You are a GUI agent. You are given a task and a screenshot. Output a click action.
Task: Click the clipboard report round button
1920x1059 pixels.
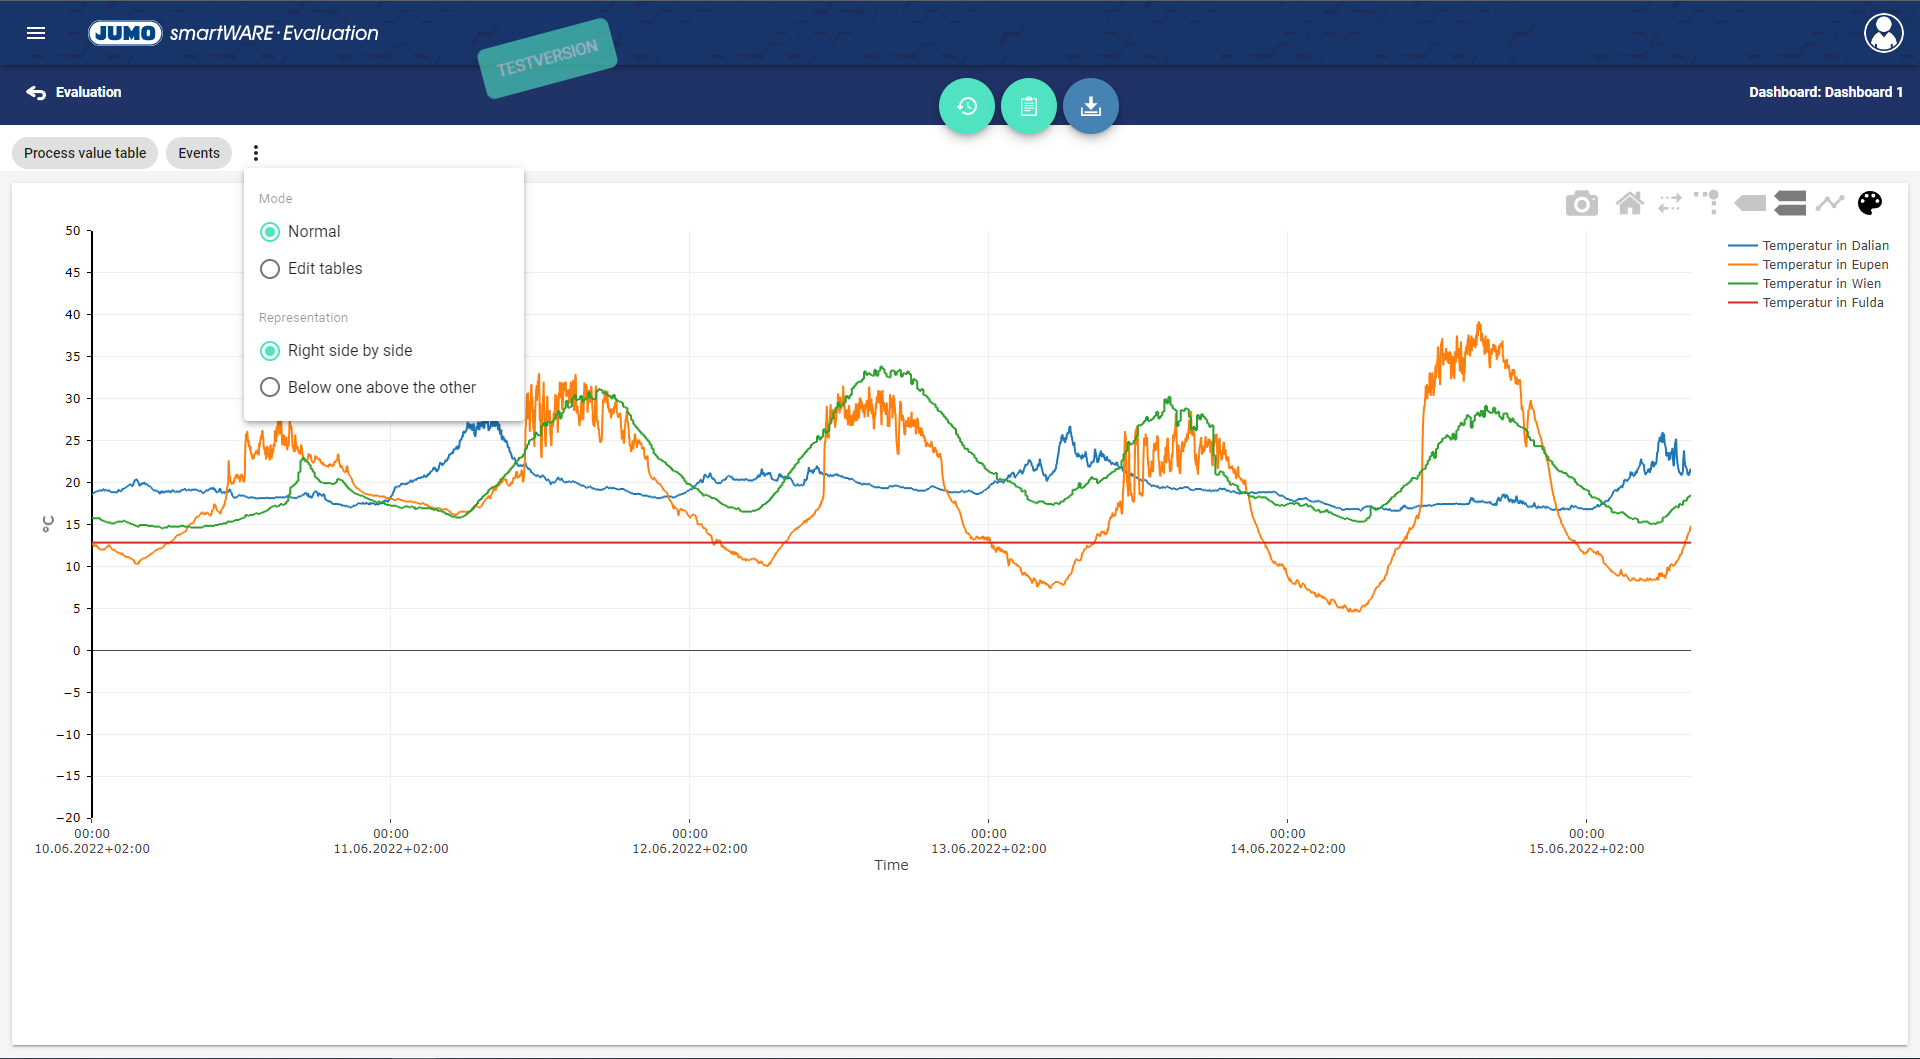(x=1028, y=106)
